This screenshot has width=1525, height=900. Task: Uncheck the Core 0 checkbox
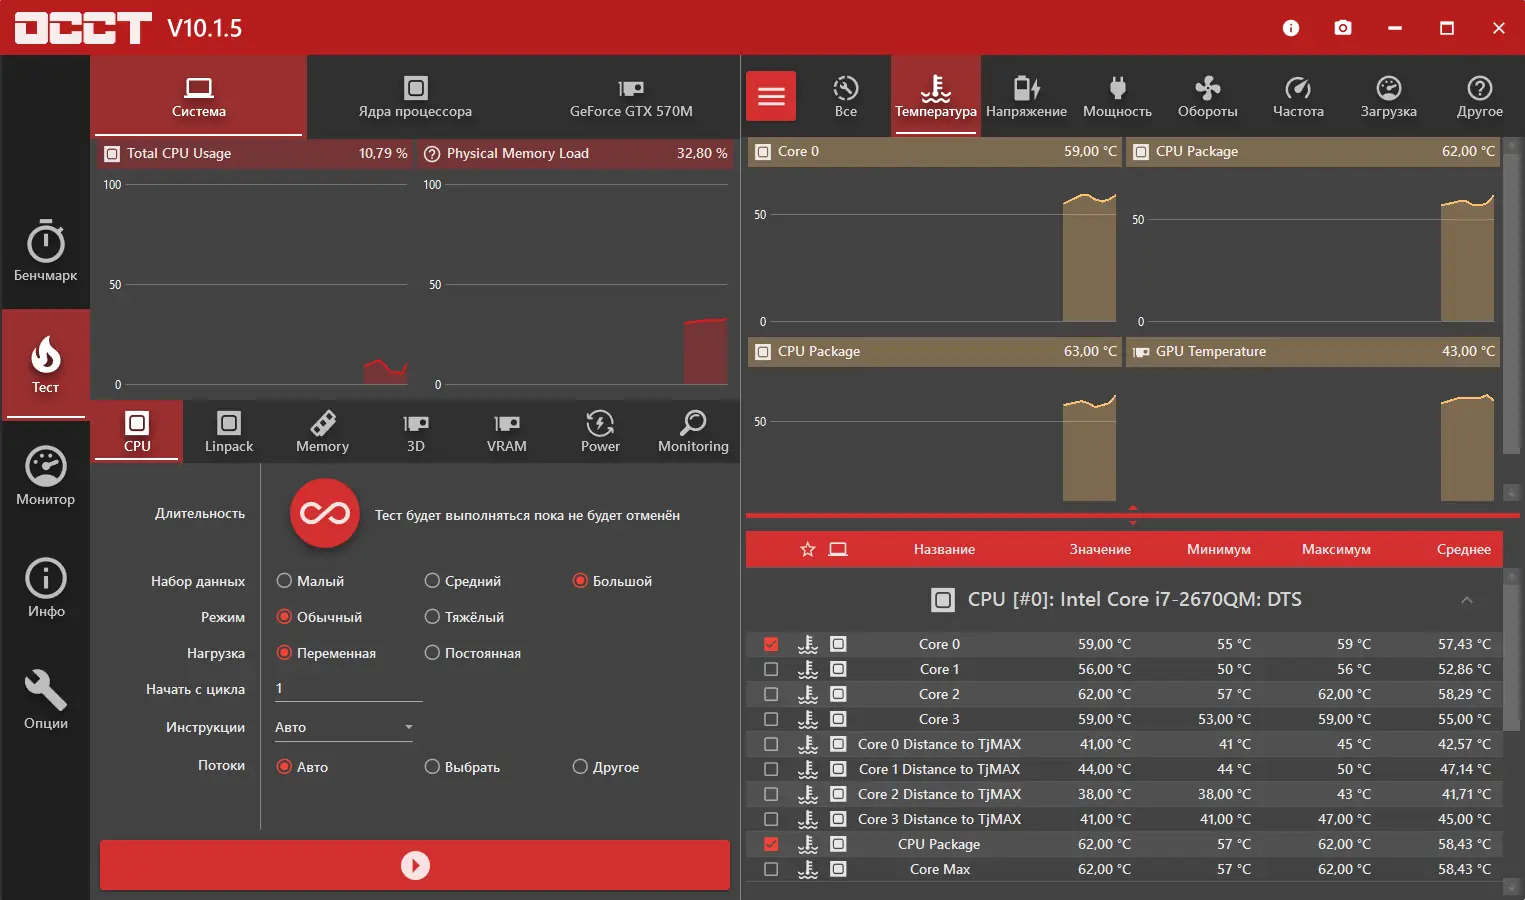[771, 644]
